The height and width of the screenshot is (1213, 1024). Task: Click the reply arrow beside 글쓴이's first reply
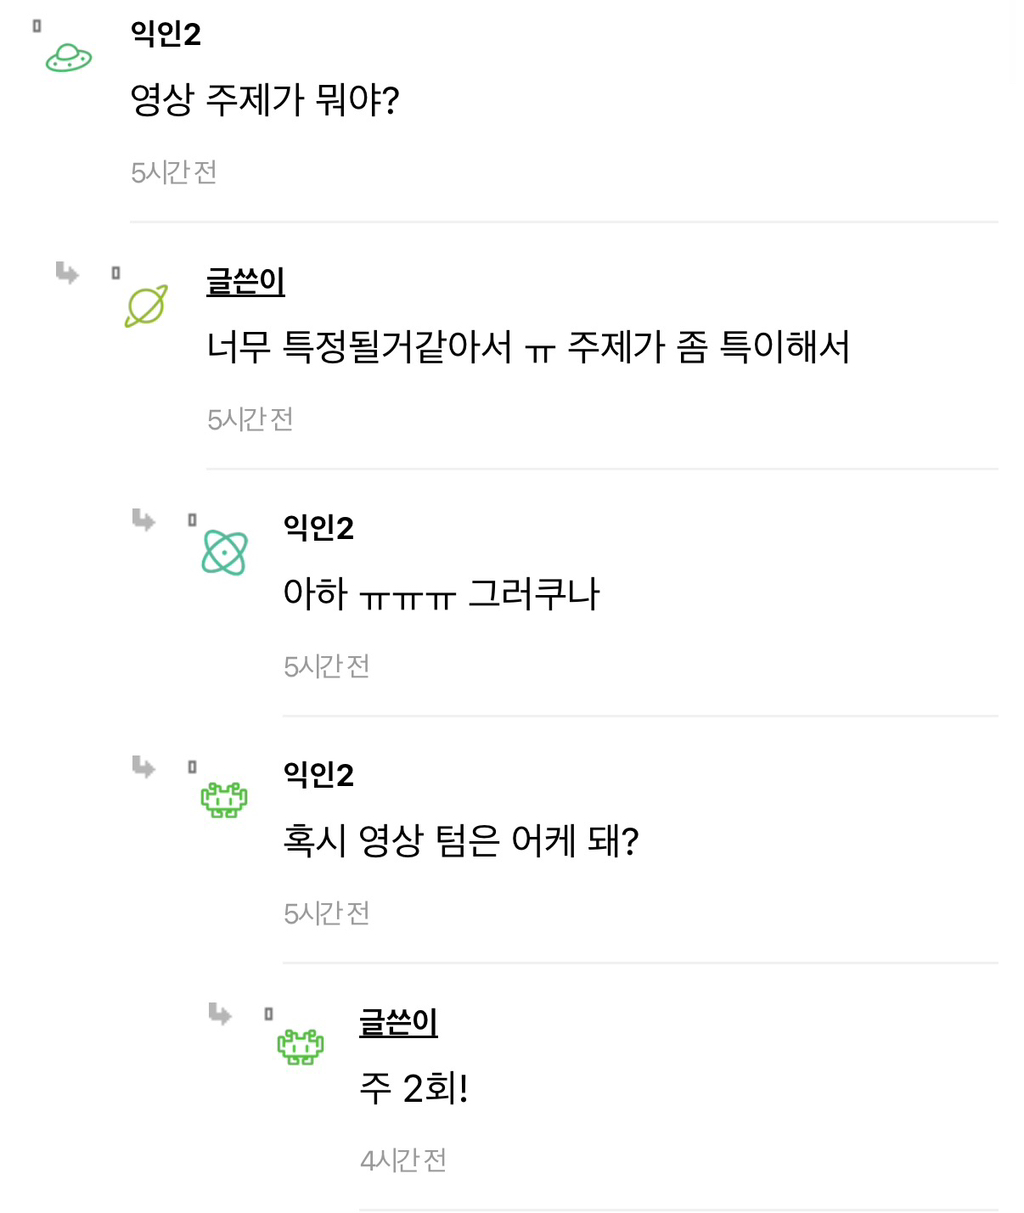(x=66, y=275)
